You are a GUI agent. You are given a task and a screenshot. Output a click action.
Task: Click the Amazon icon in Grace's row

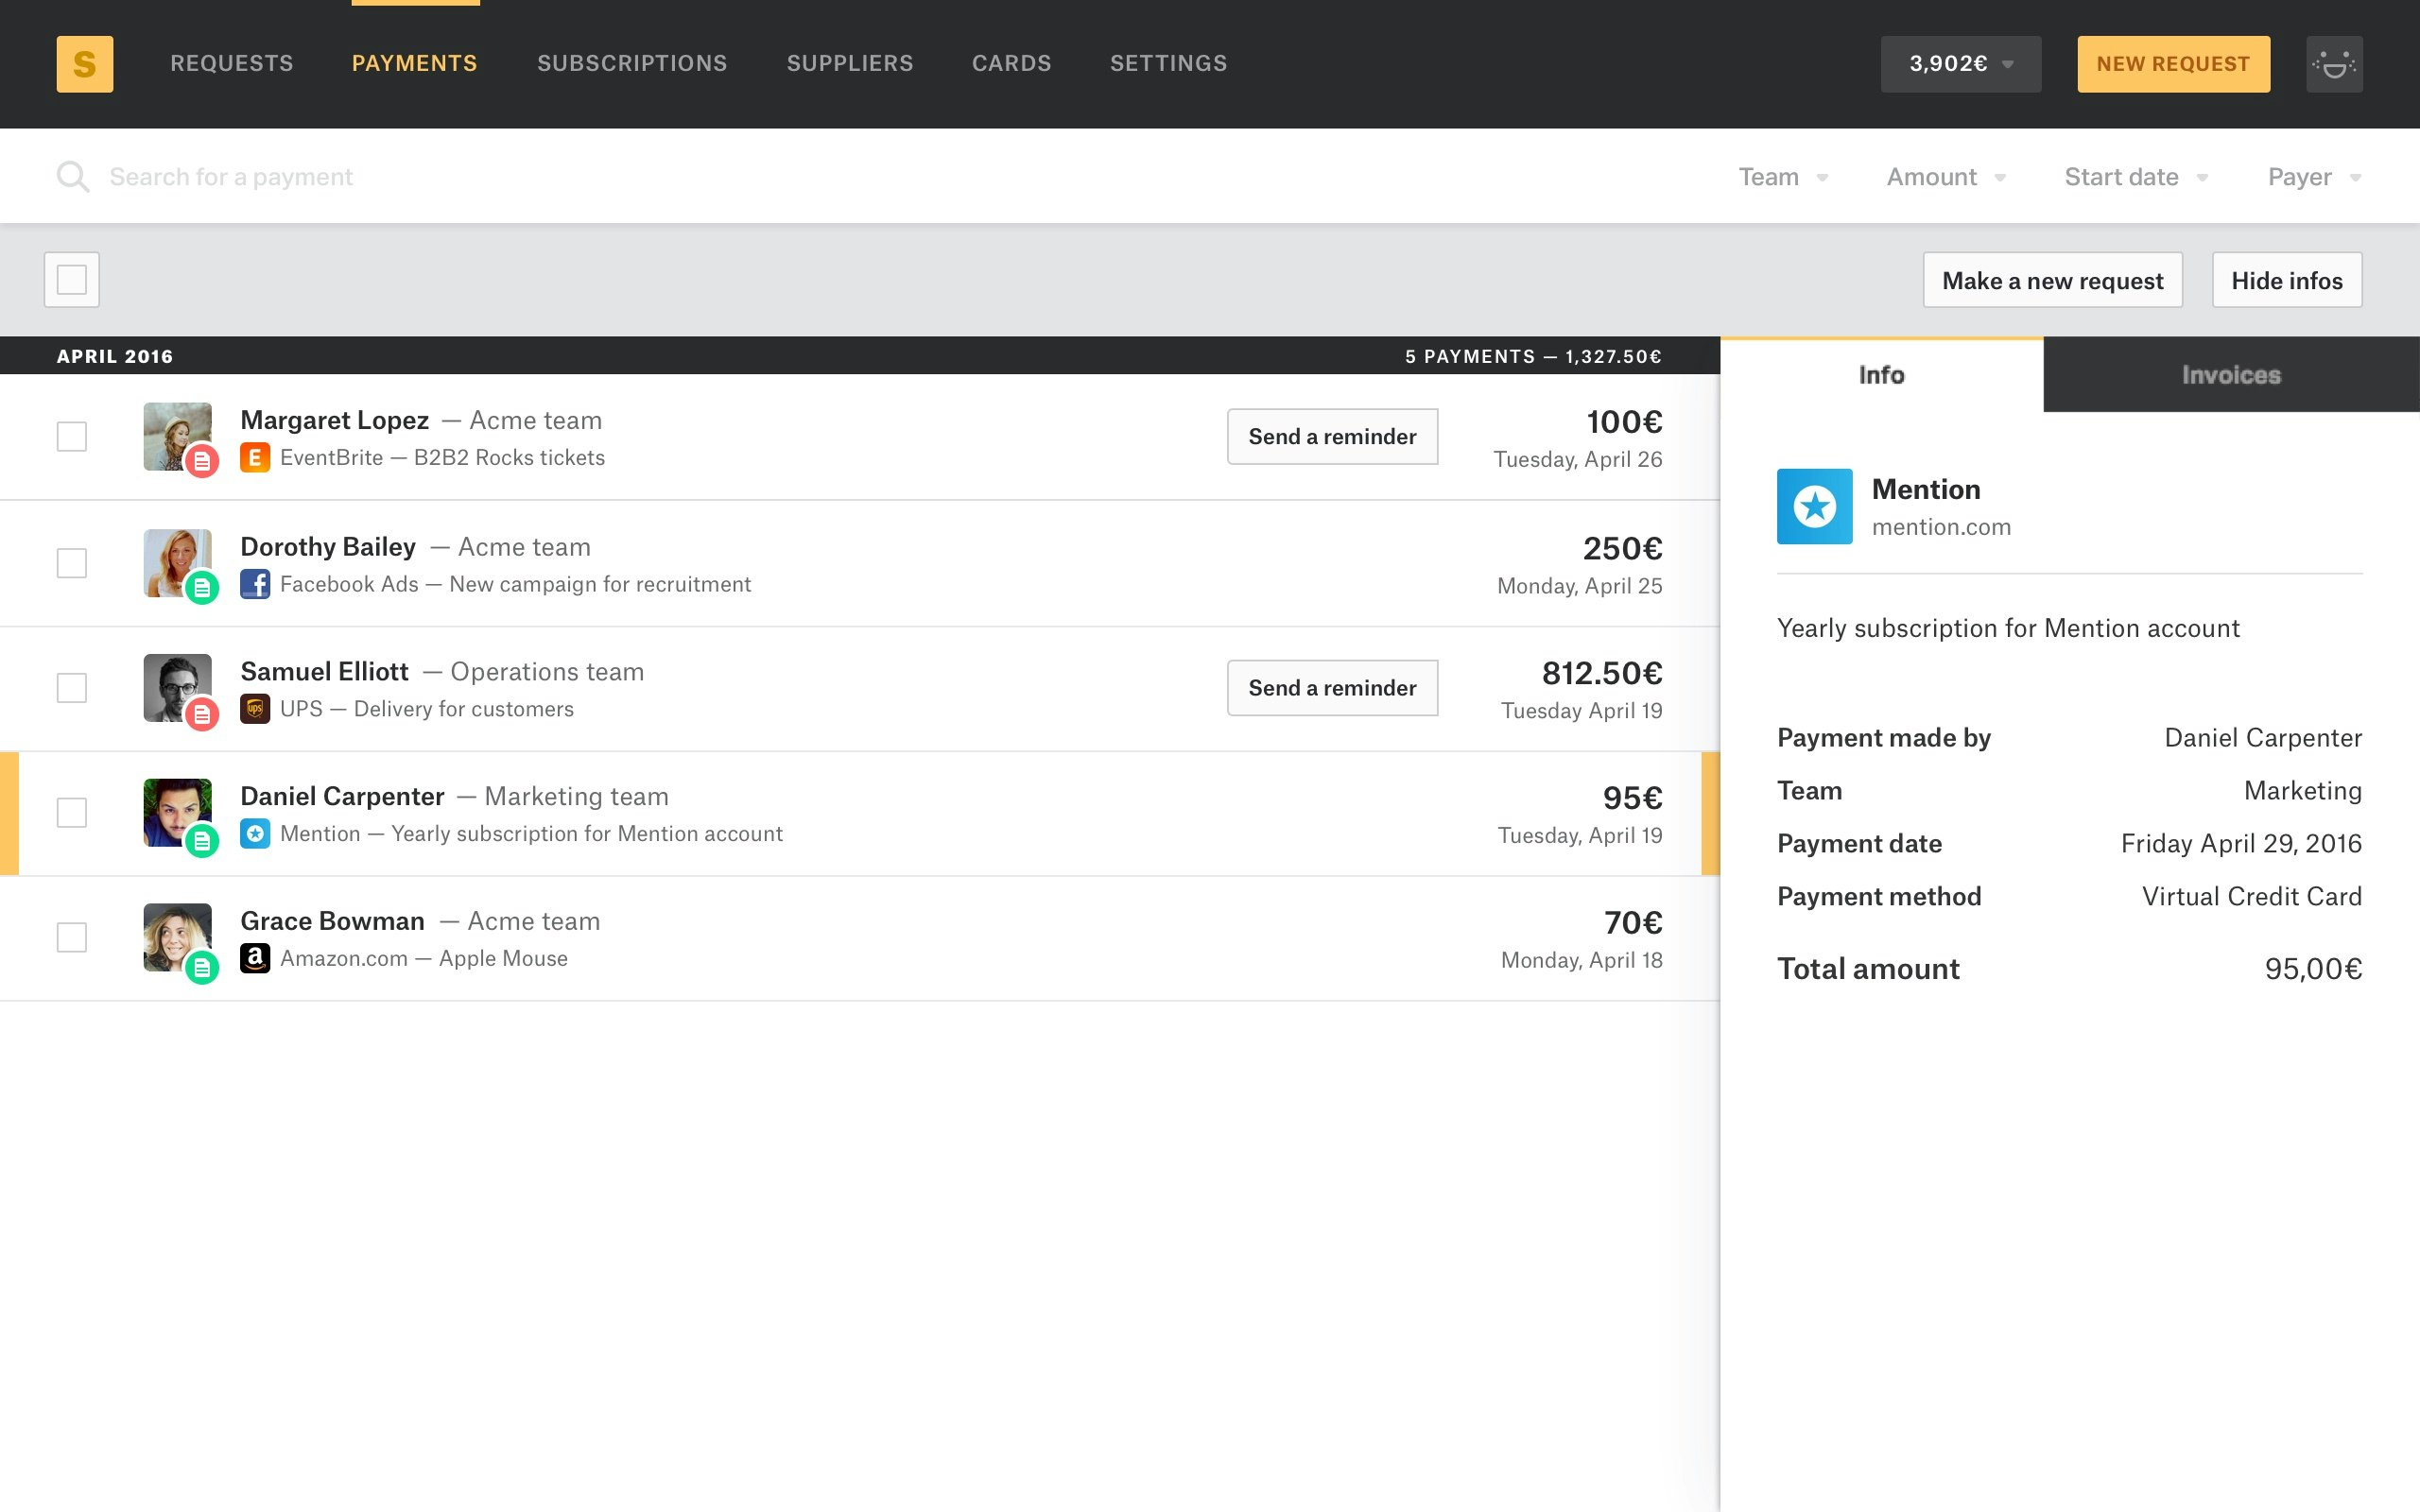(x=255, y=958)
